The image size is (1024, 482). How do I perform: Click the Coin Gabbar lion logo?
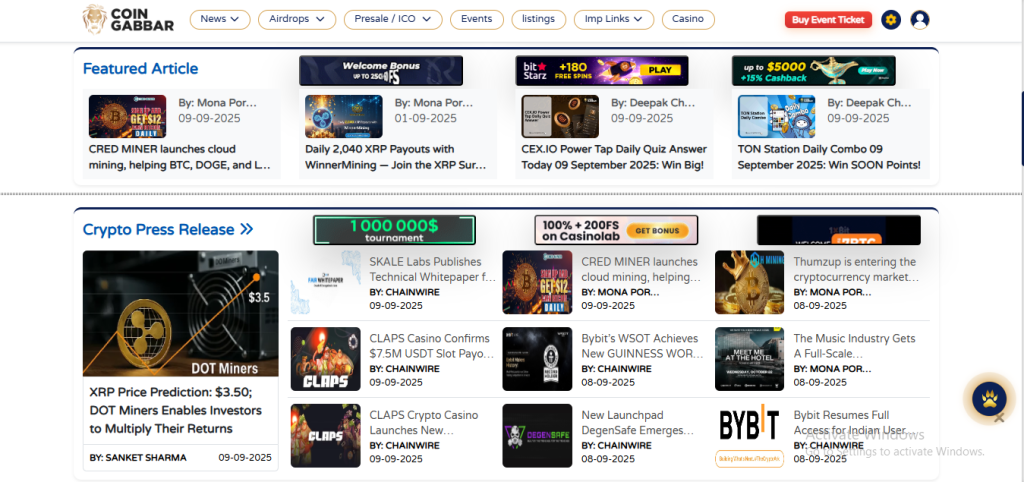128,20
